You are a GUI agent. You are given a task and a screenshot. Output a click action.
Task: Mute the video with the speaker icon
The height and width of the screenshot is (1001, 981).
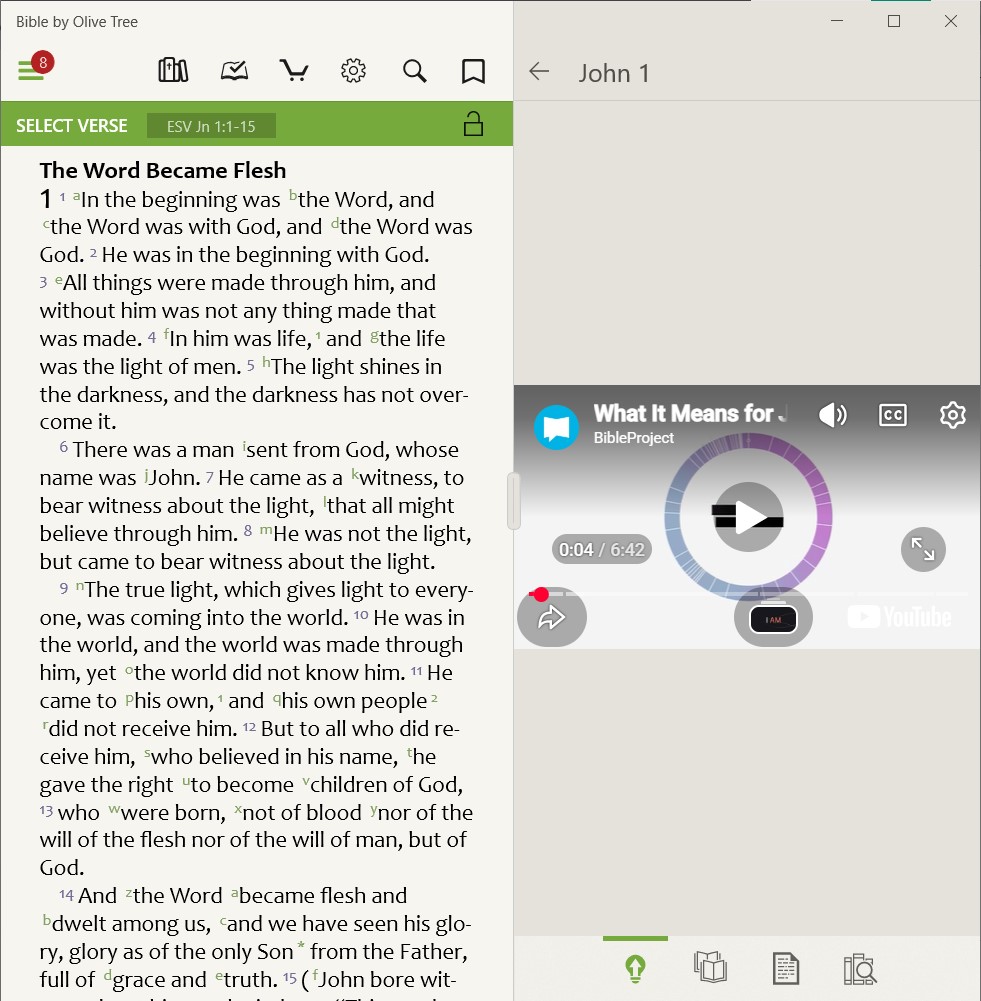pos(832,415)
